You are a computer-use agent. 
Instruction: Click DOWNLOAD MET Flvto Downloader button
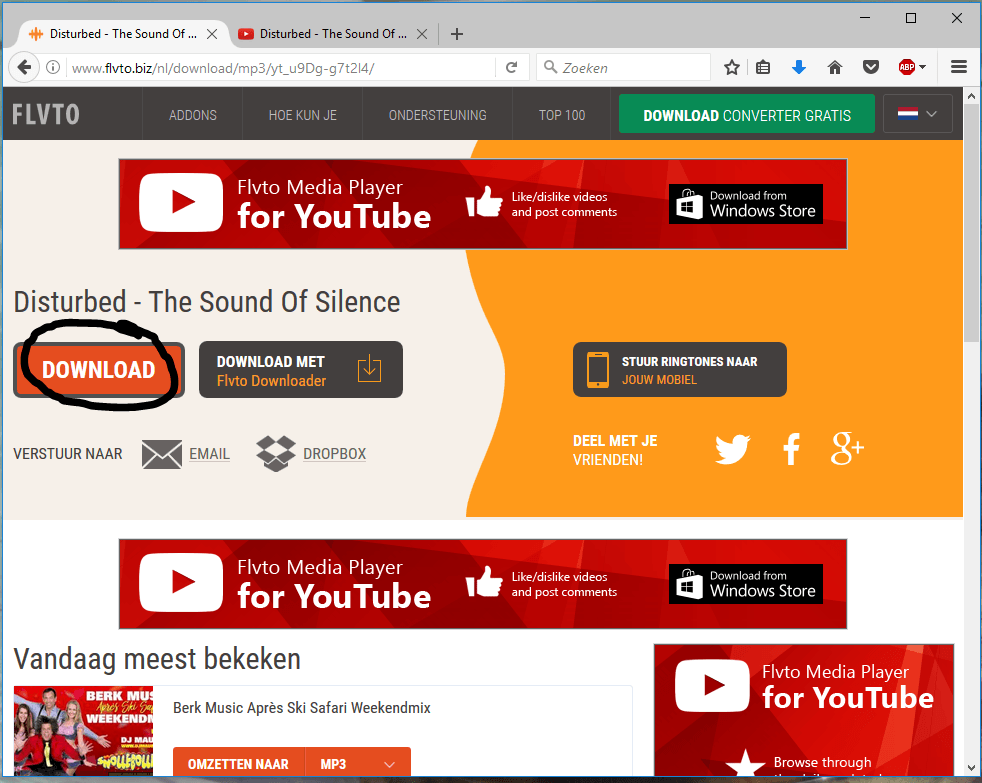pyautogui.click(x=301, y=370)
